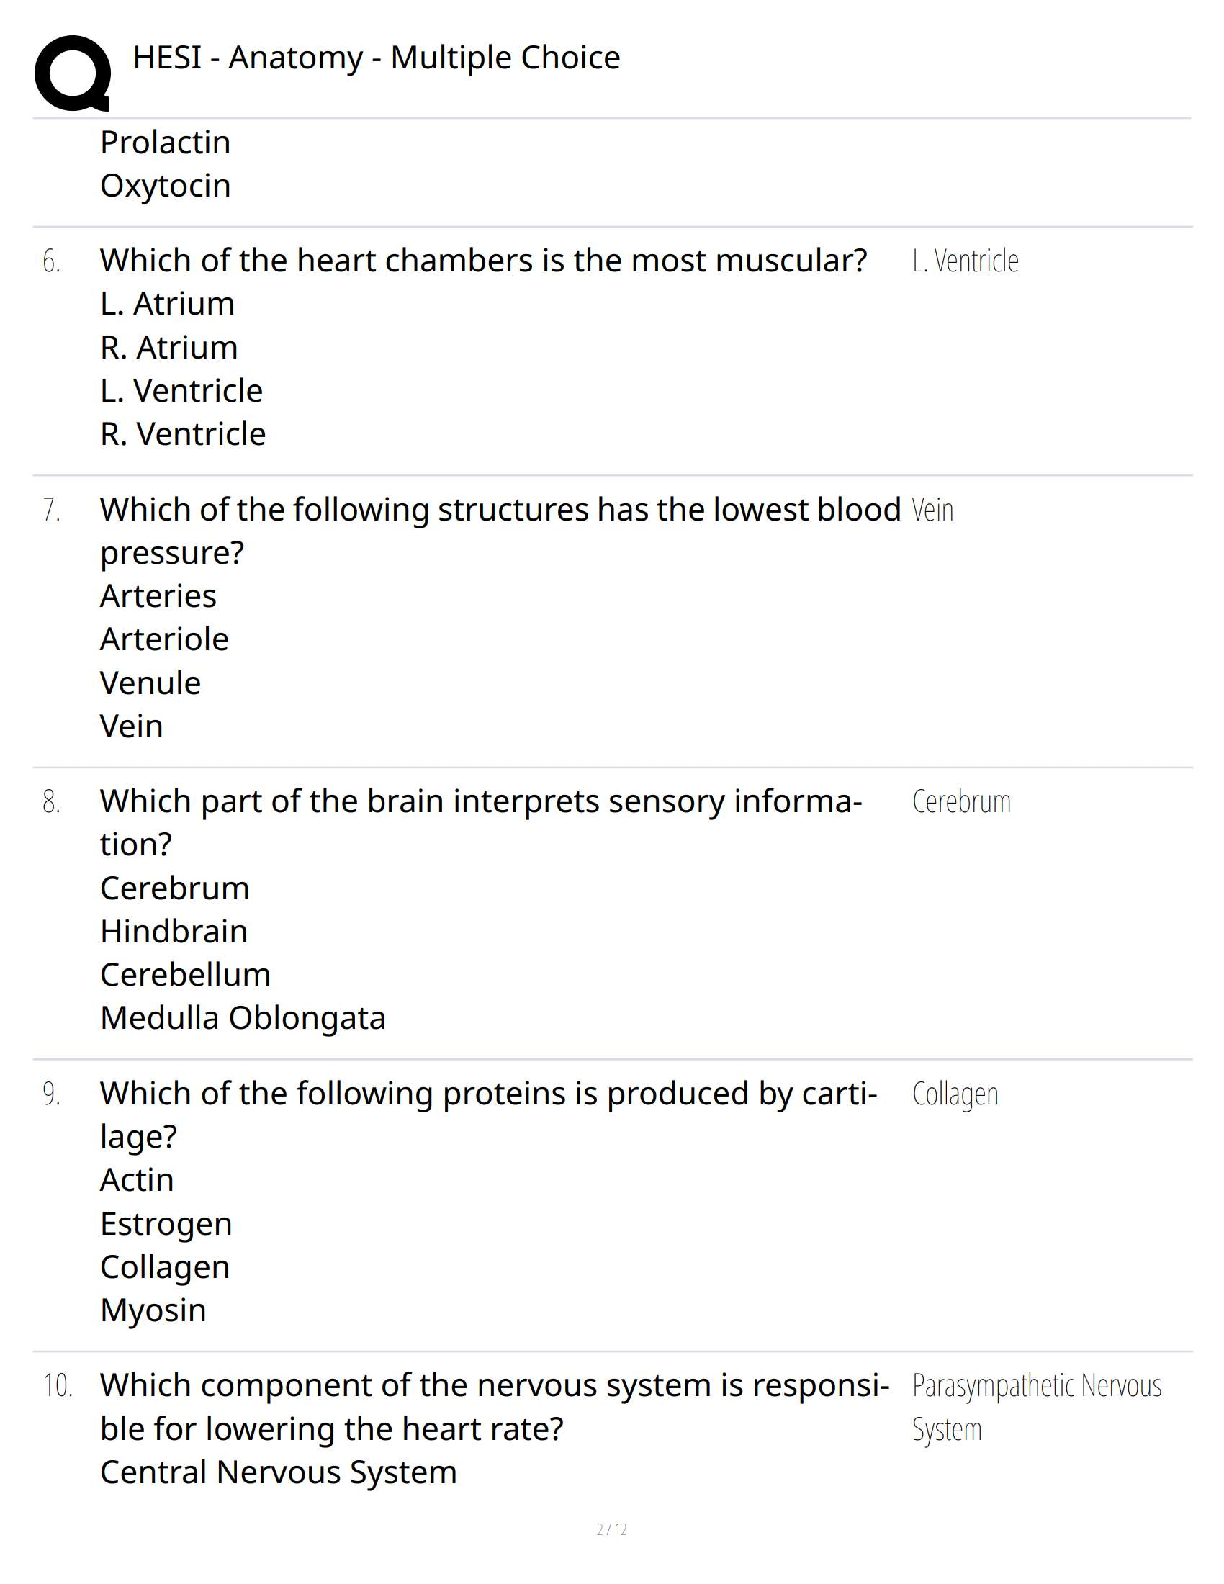
Task: Choose the Myosin answer option
Action: tap(153, 1311)
